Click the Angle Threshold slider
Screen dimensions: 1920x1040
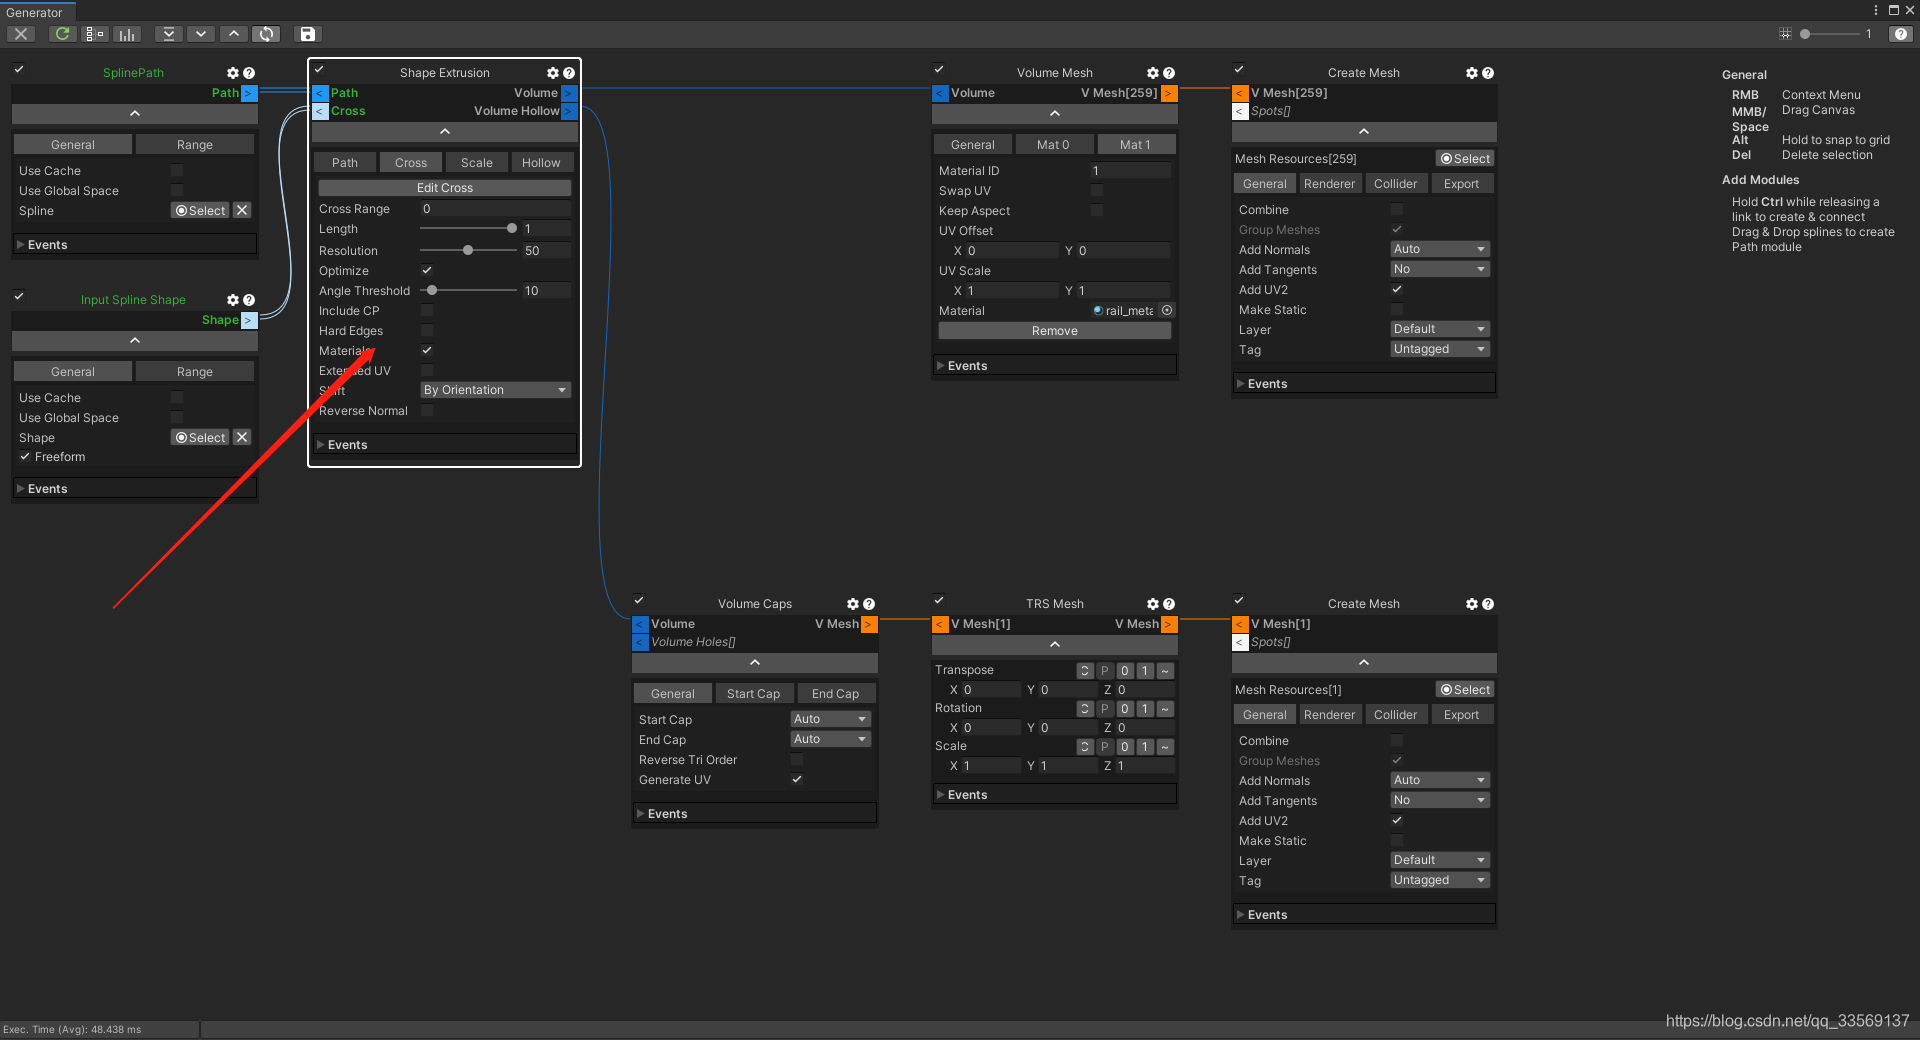tap(468, 290)
